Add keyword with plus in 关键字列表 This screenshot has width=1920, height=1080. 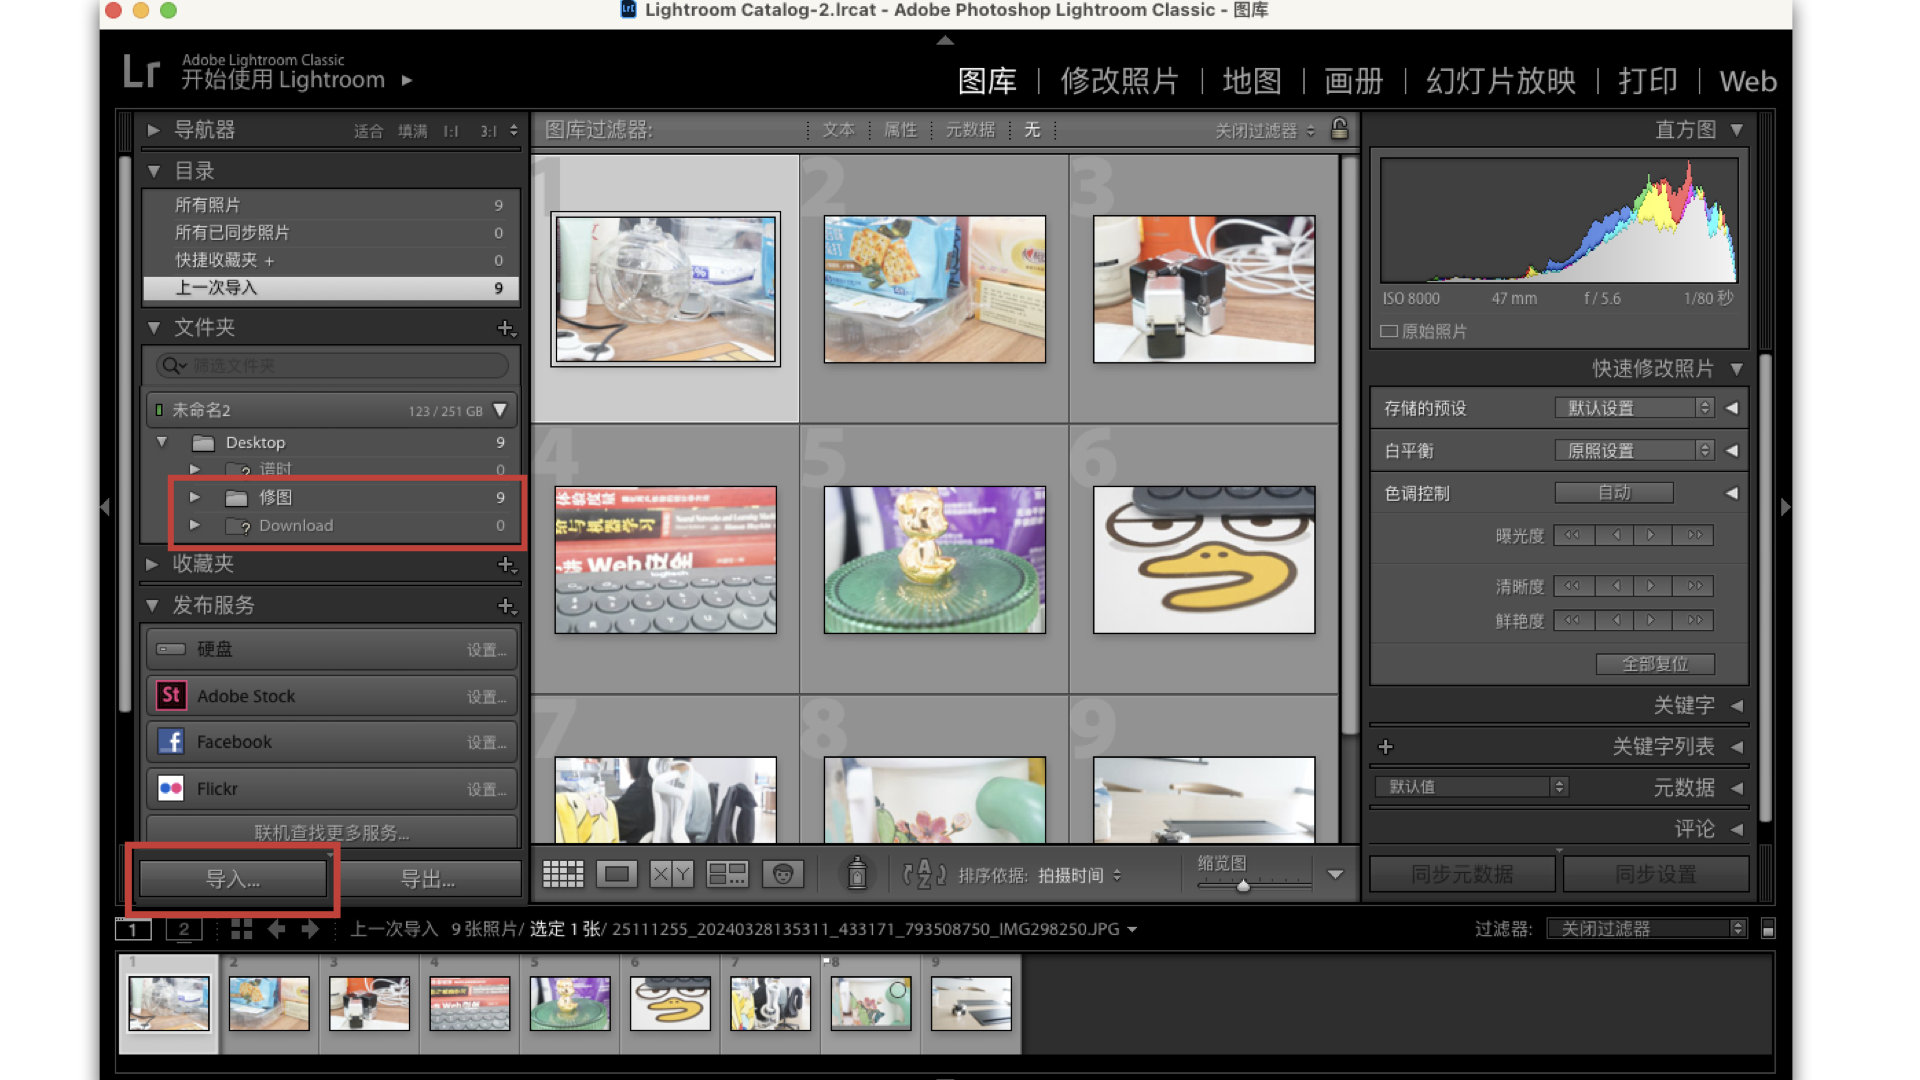pyautogui.click(x=1386, y=747)
